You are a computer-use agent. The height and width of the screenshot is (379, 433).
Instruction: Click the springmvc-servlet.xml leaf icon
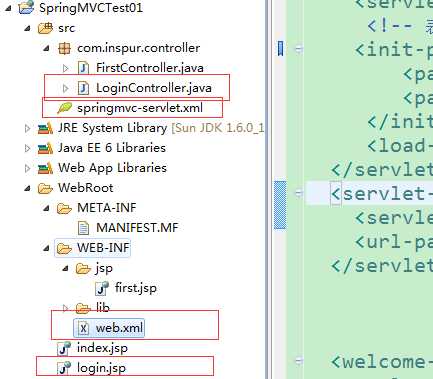point(65,108)
